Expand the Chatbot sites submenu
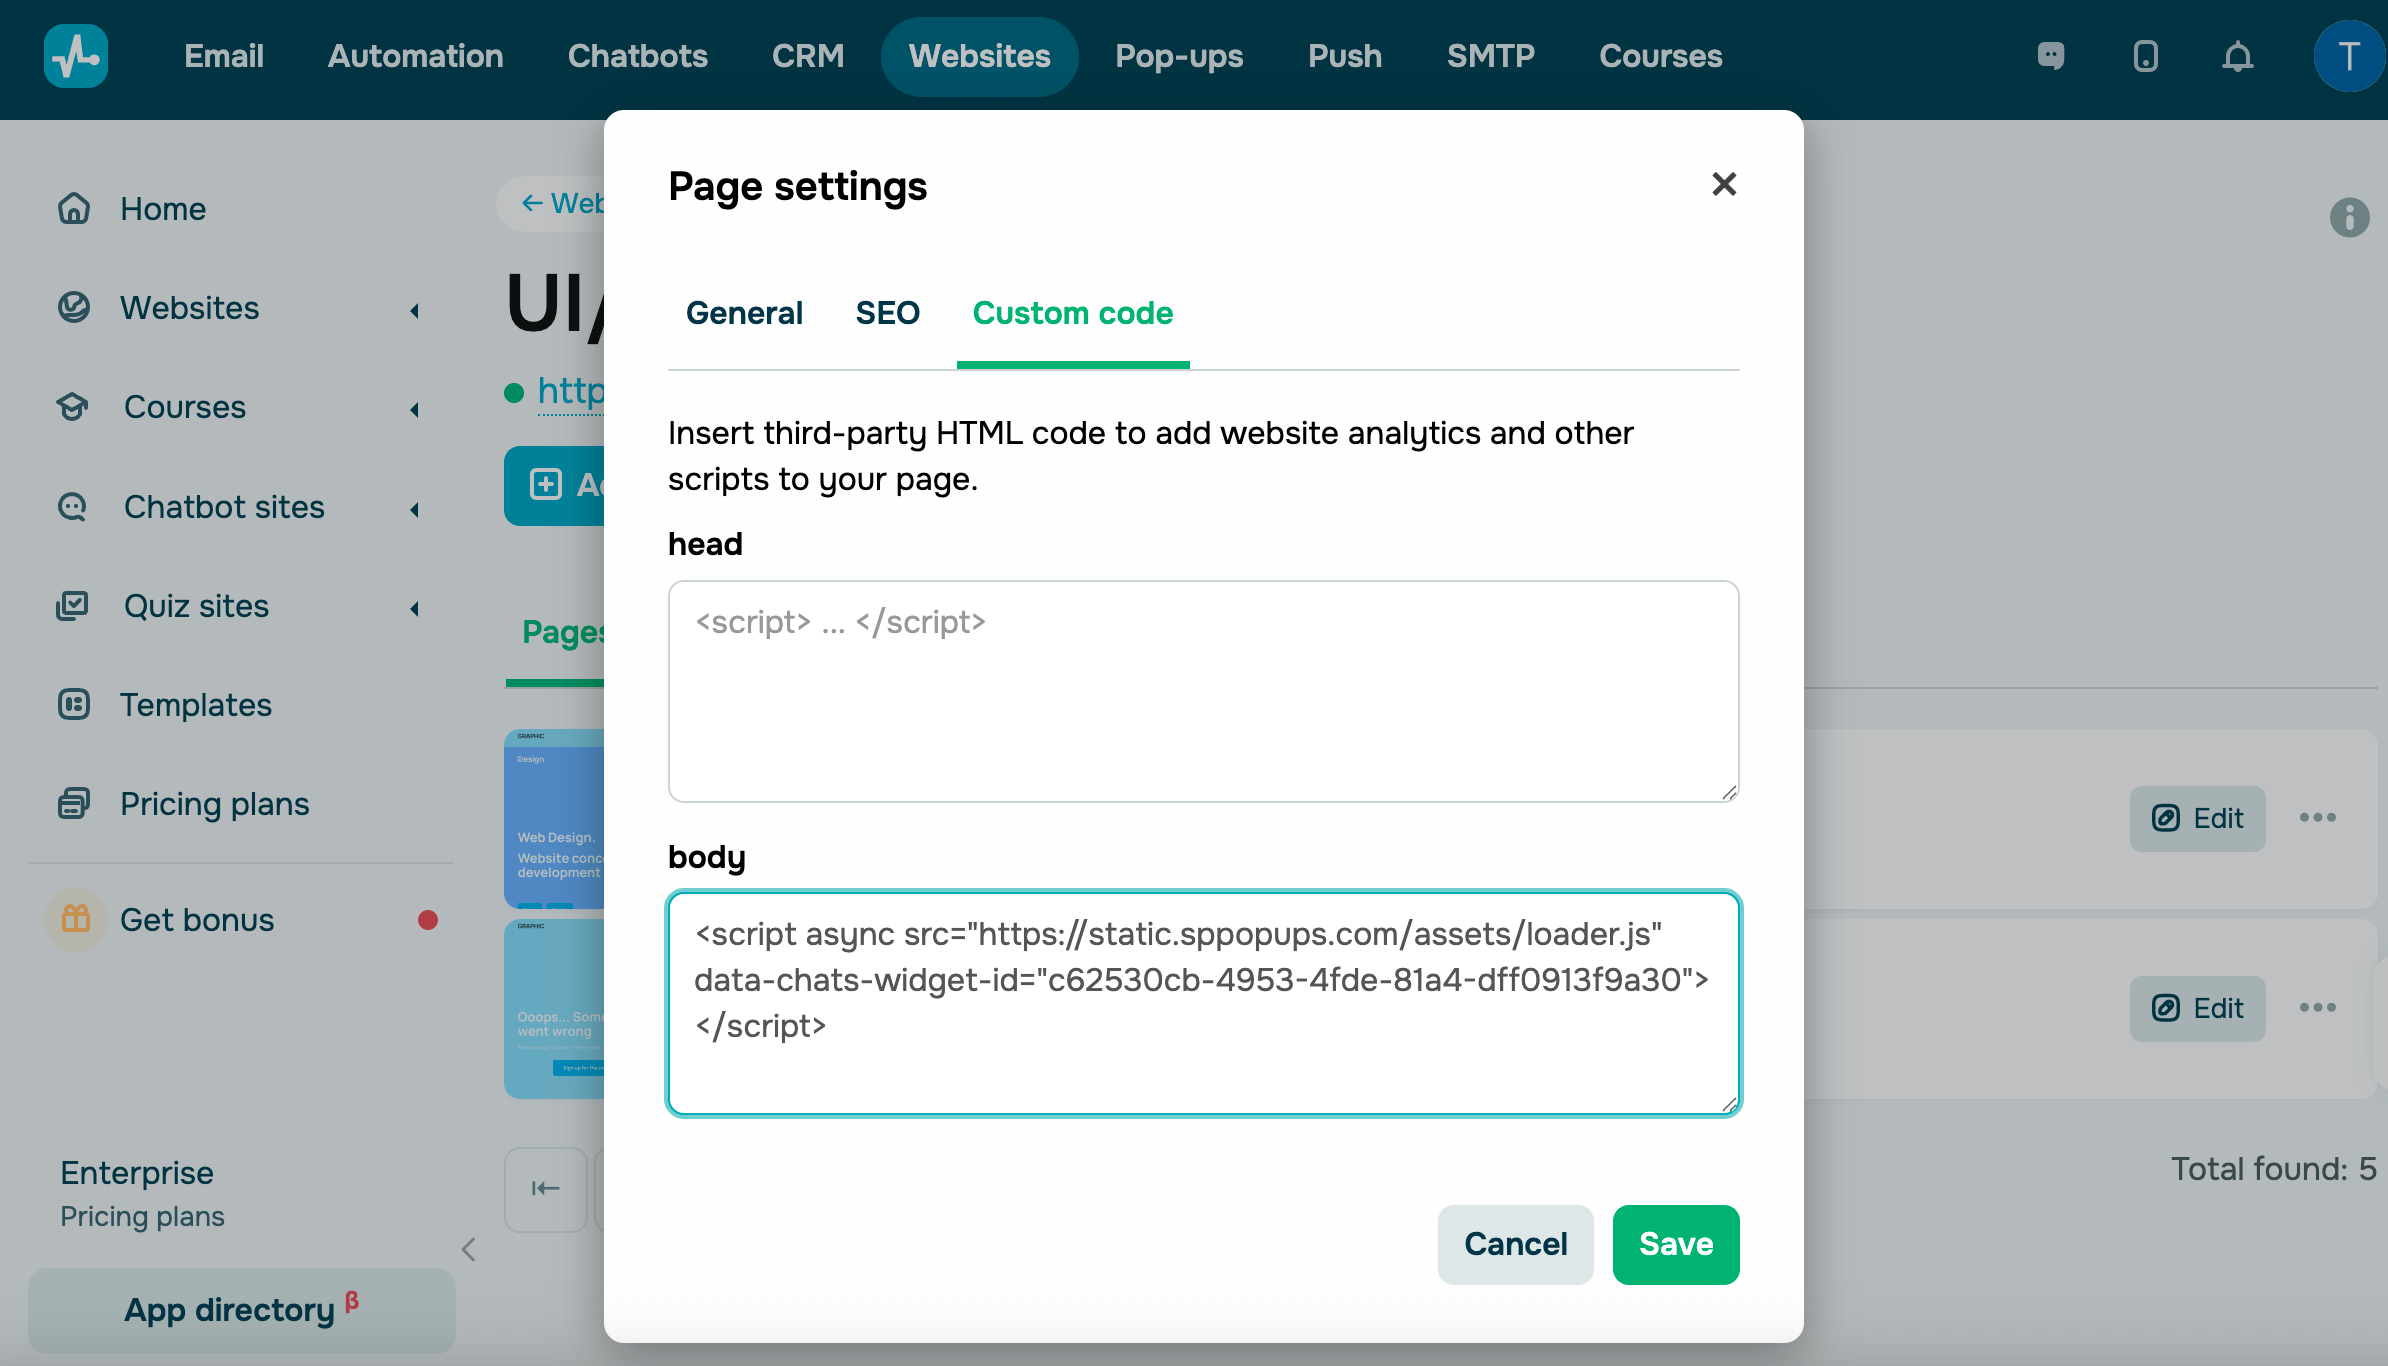This screenshot has width=2388, height=1366. [x=414, y=509]
